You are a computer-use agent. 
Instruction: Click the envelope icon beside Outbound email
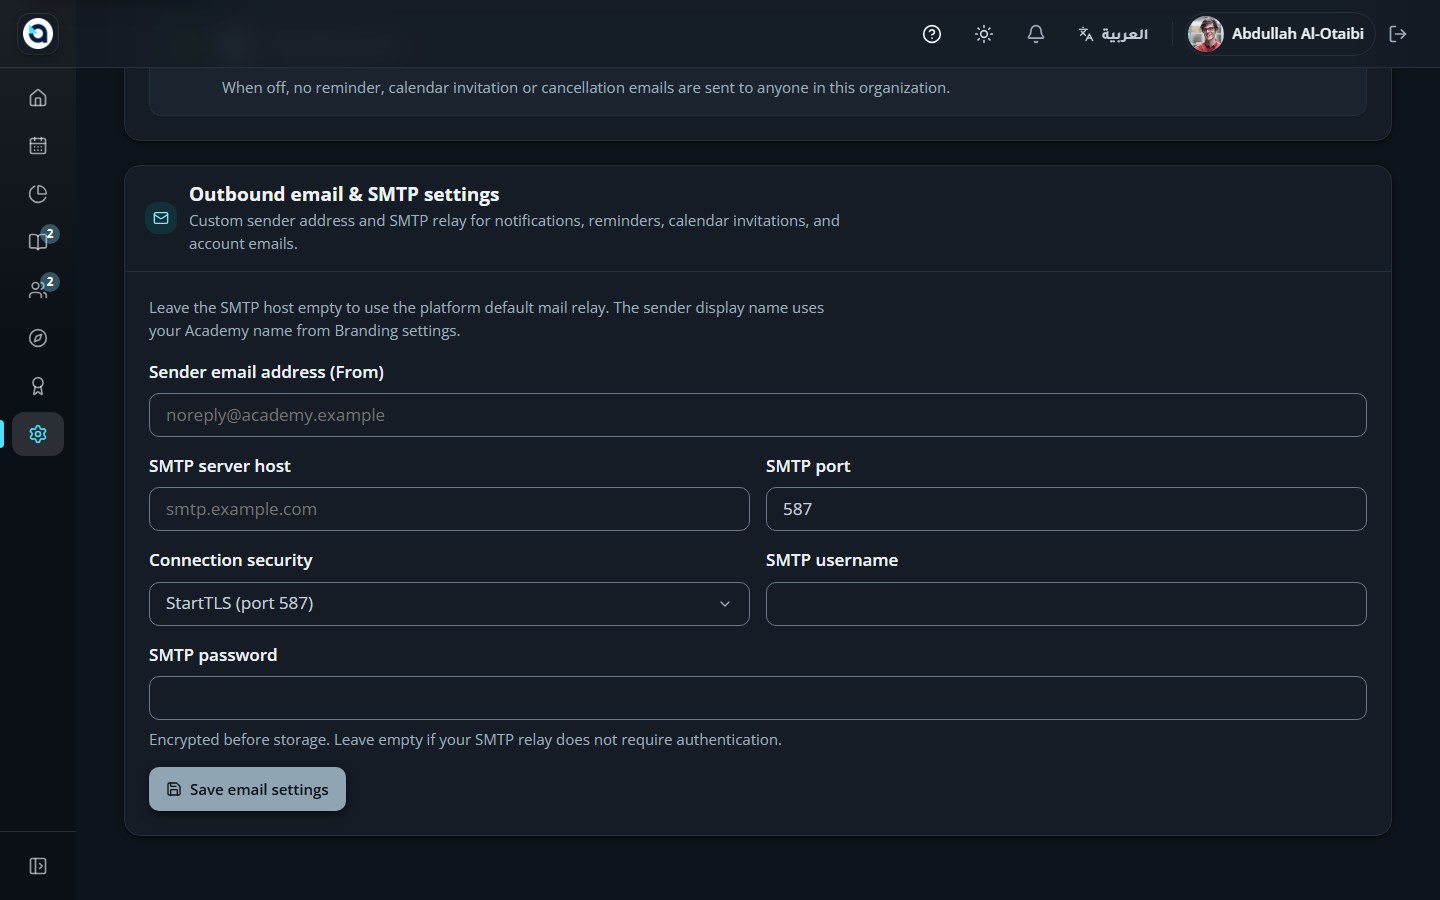(161, 218)
